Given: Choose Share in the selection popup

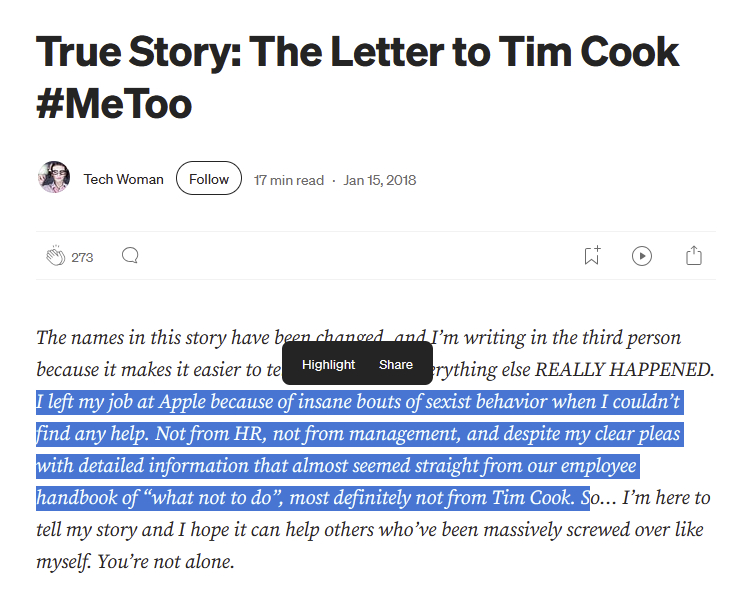Looking at the screenshot, I should coord(396,364).
